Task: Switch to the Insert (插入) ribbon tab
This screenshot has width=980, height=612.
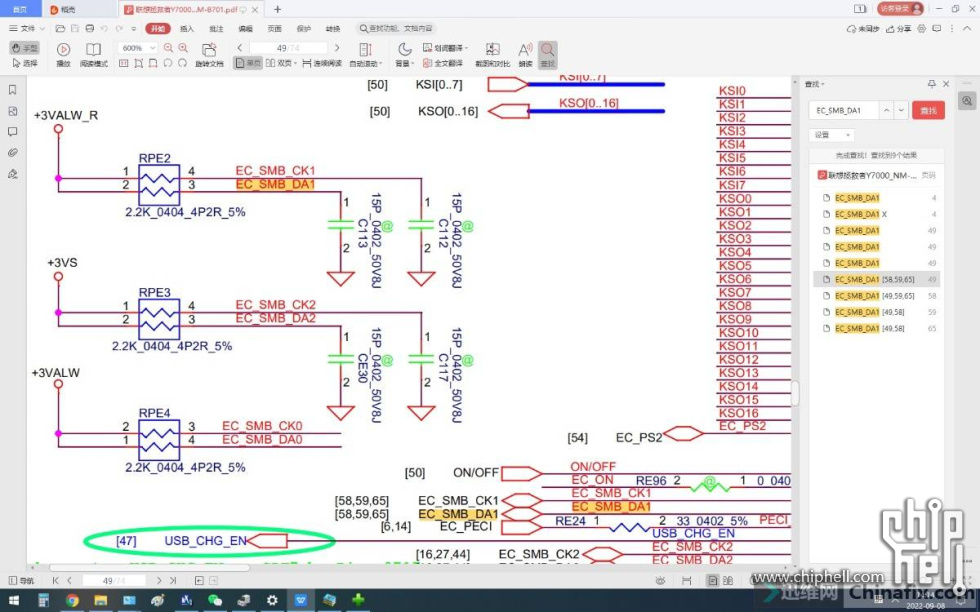Action: click(187, 28)
